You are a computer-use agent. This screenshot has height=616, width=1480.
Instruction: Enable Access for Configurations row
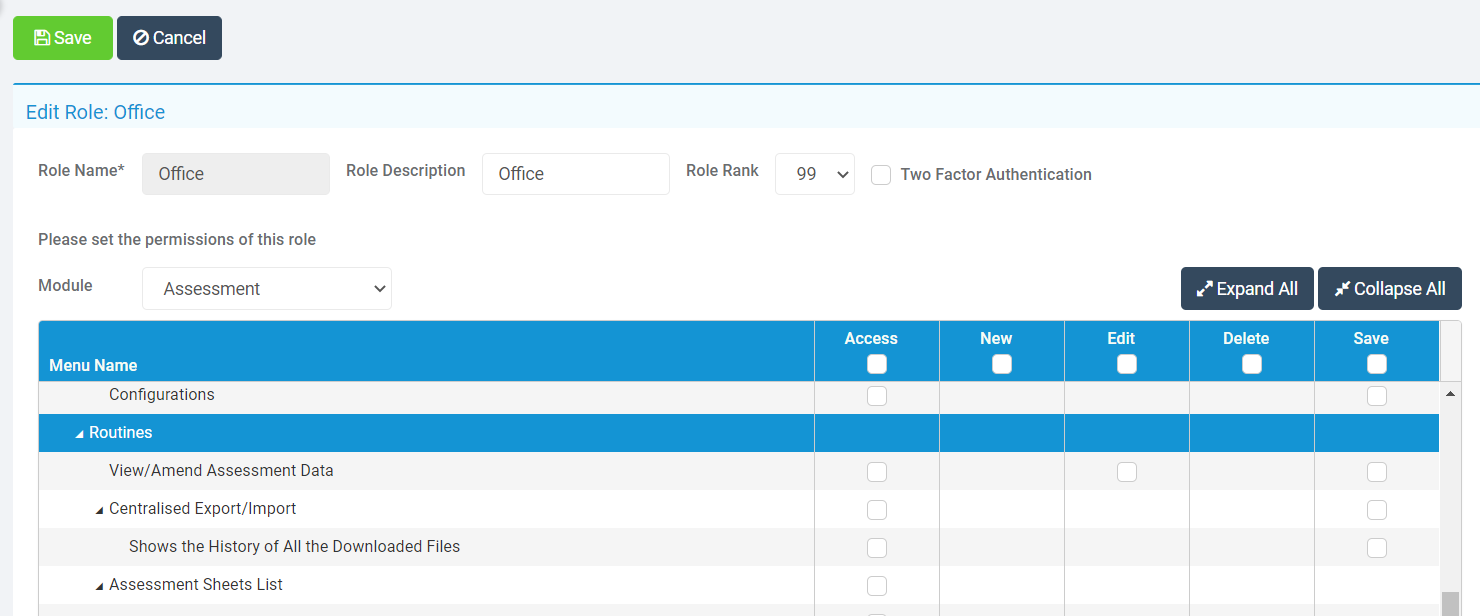pyautogui.click(x=877, y=396)
